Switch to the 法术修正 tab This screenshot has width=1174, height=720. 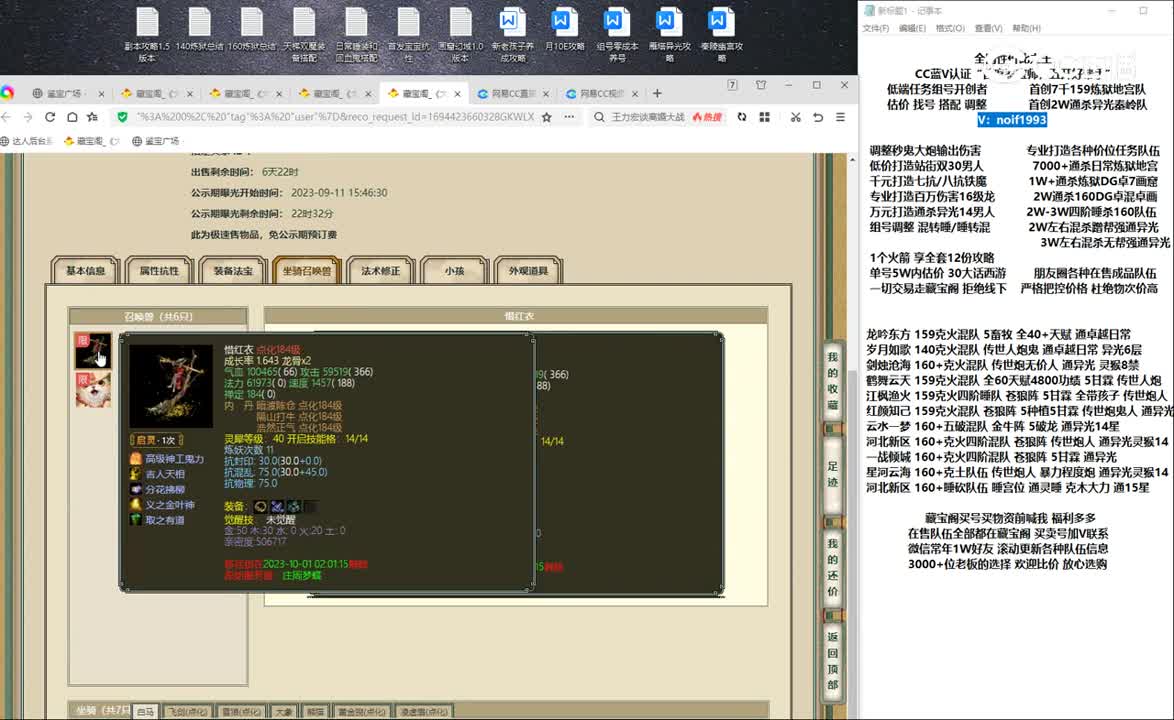[x=380, y=271]
